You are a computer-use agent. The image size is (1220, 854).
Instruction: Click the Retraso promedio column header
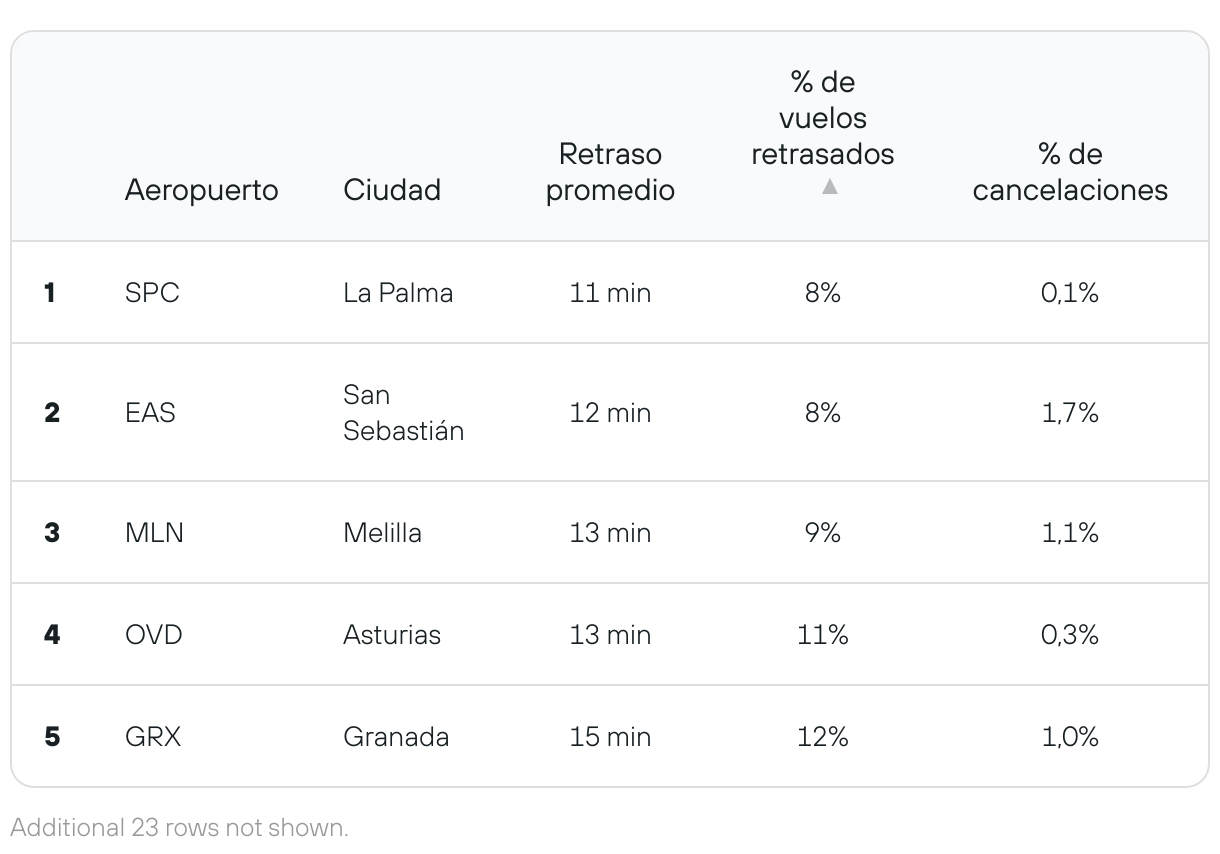coord(610,172)
